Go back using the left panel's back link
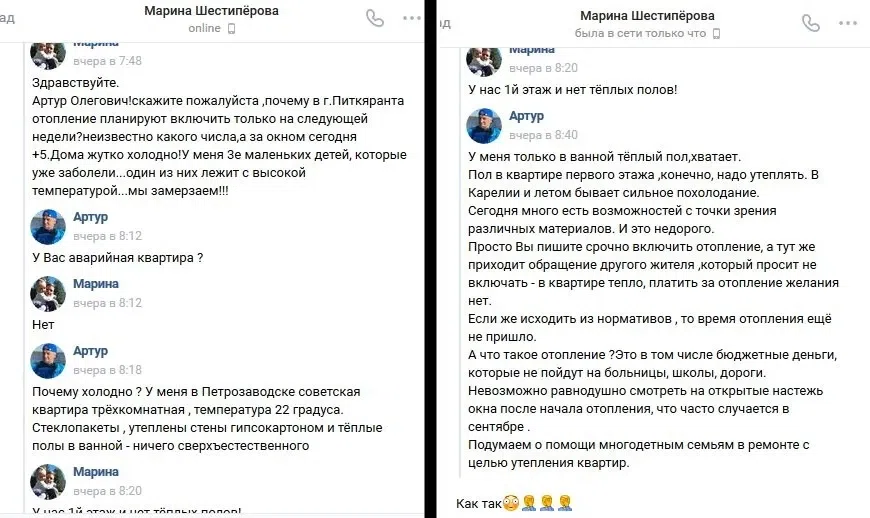This screenshot has height=518, width=870. (7, 18)
